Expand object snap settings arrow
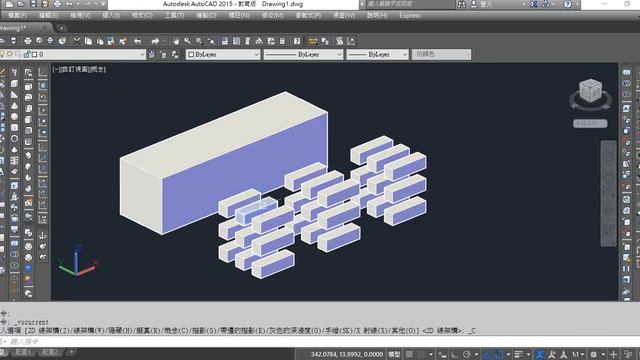640x360 pixels. click(x=508, y=354)
